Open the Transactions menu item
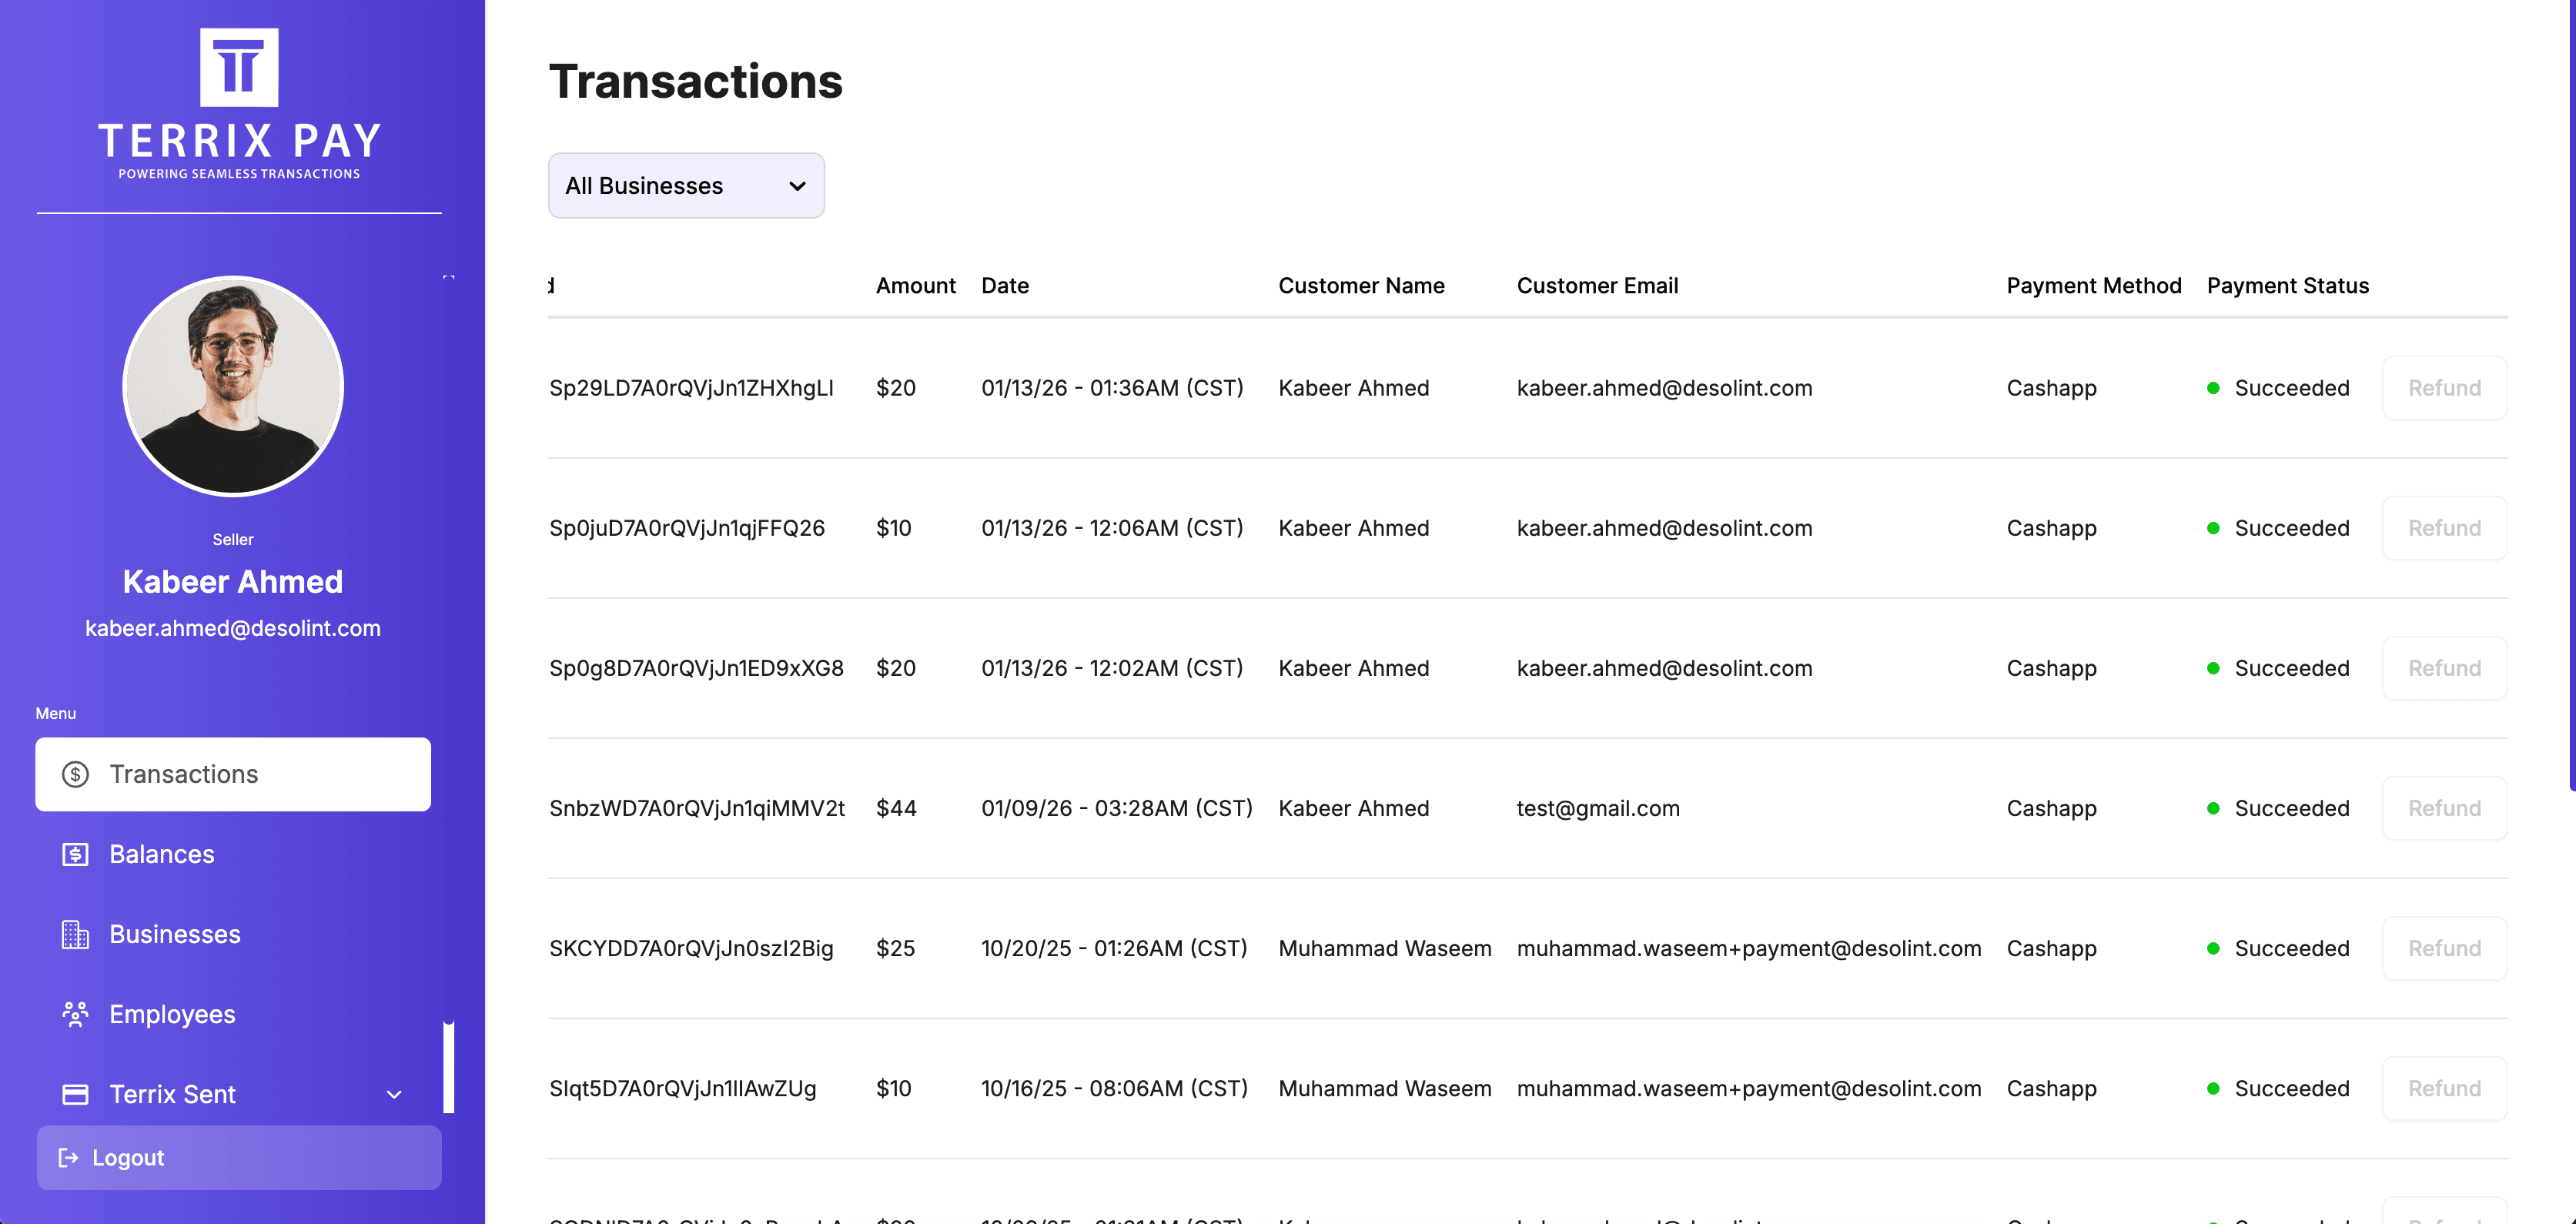This screenshot has height=1224, width=2576. (x=233, y=774)
